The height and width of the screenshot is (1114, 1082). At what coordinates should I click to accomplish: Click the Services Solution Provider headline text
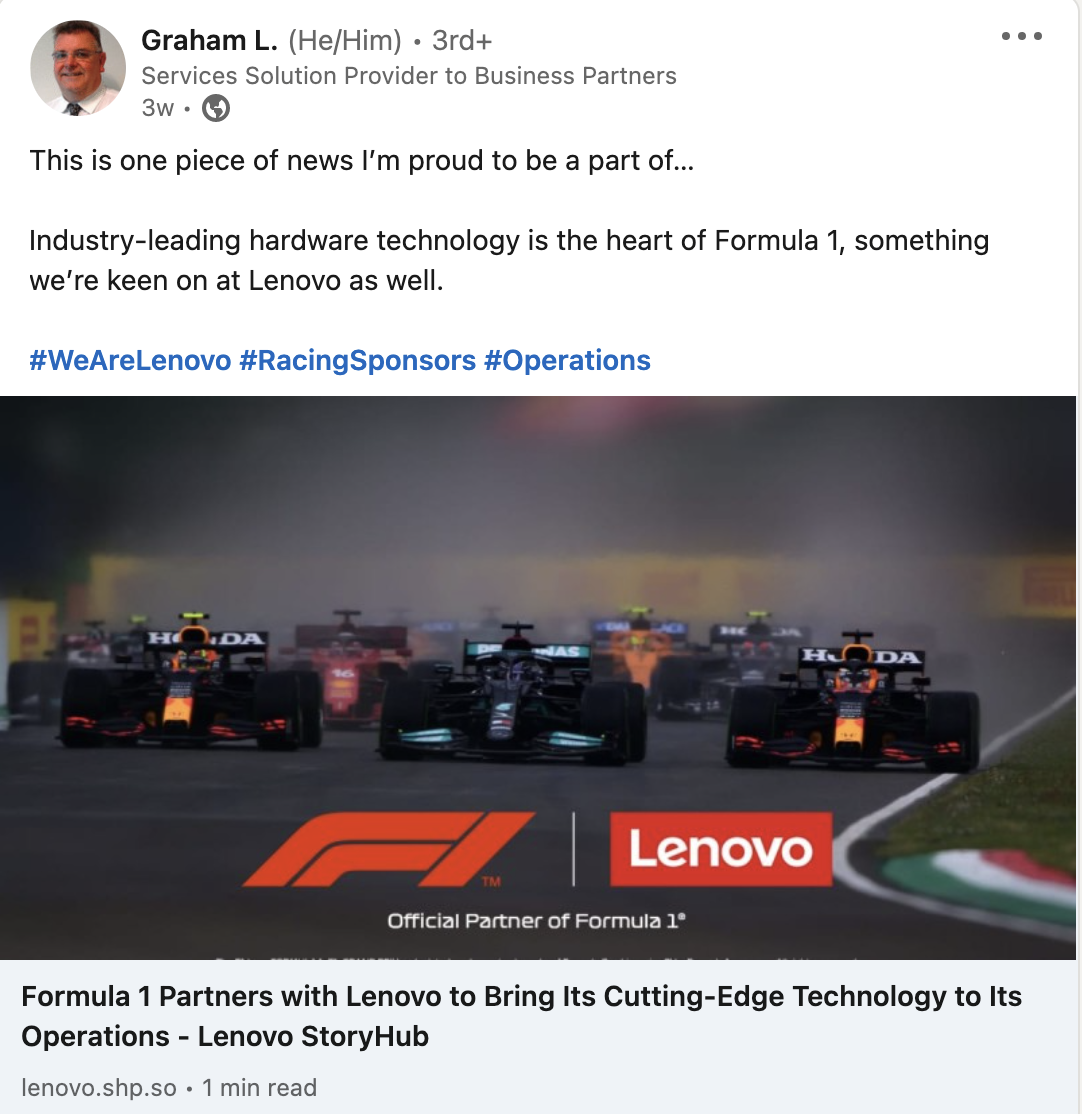[x=409, y=75]
